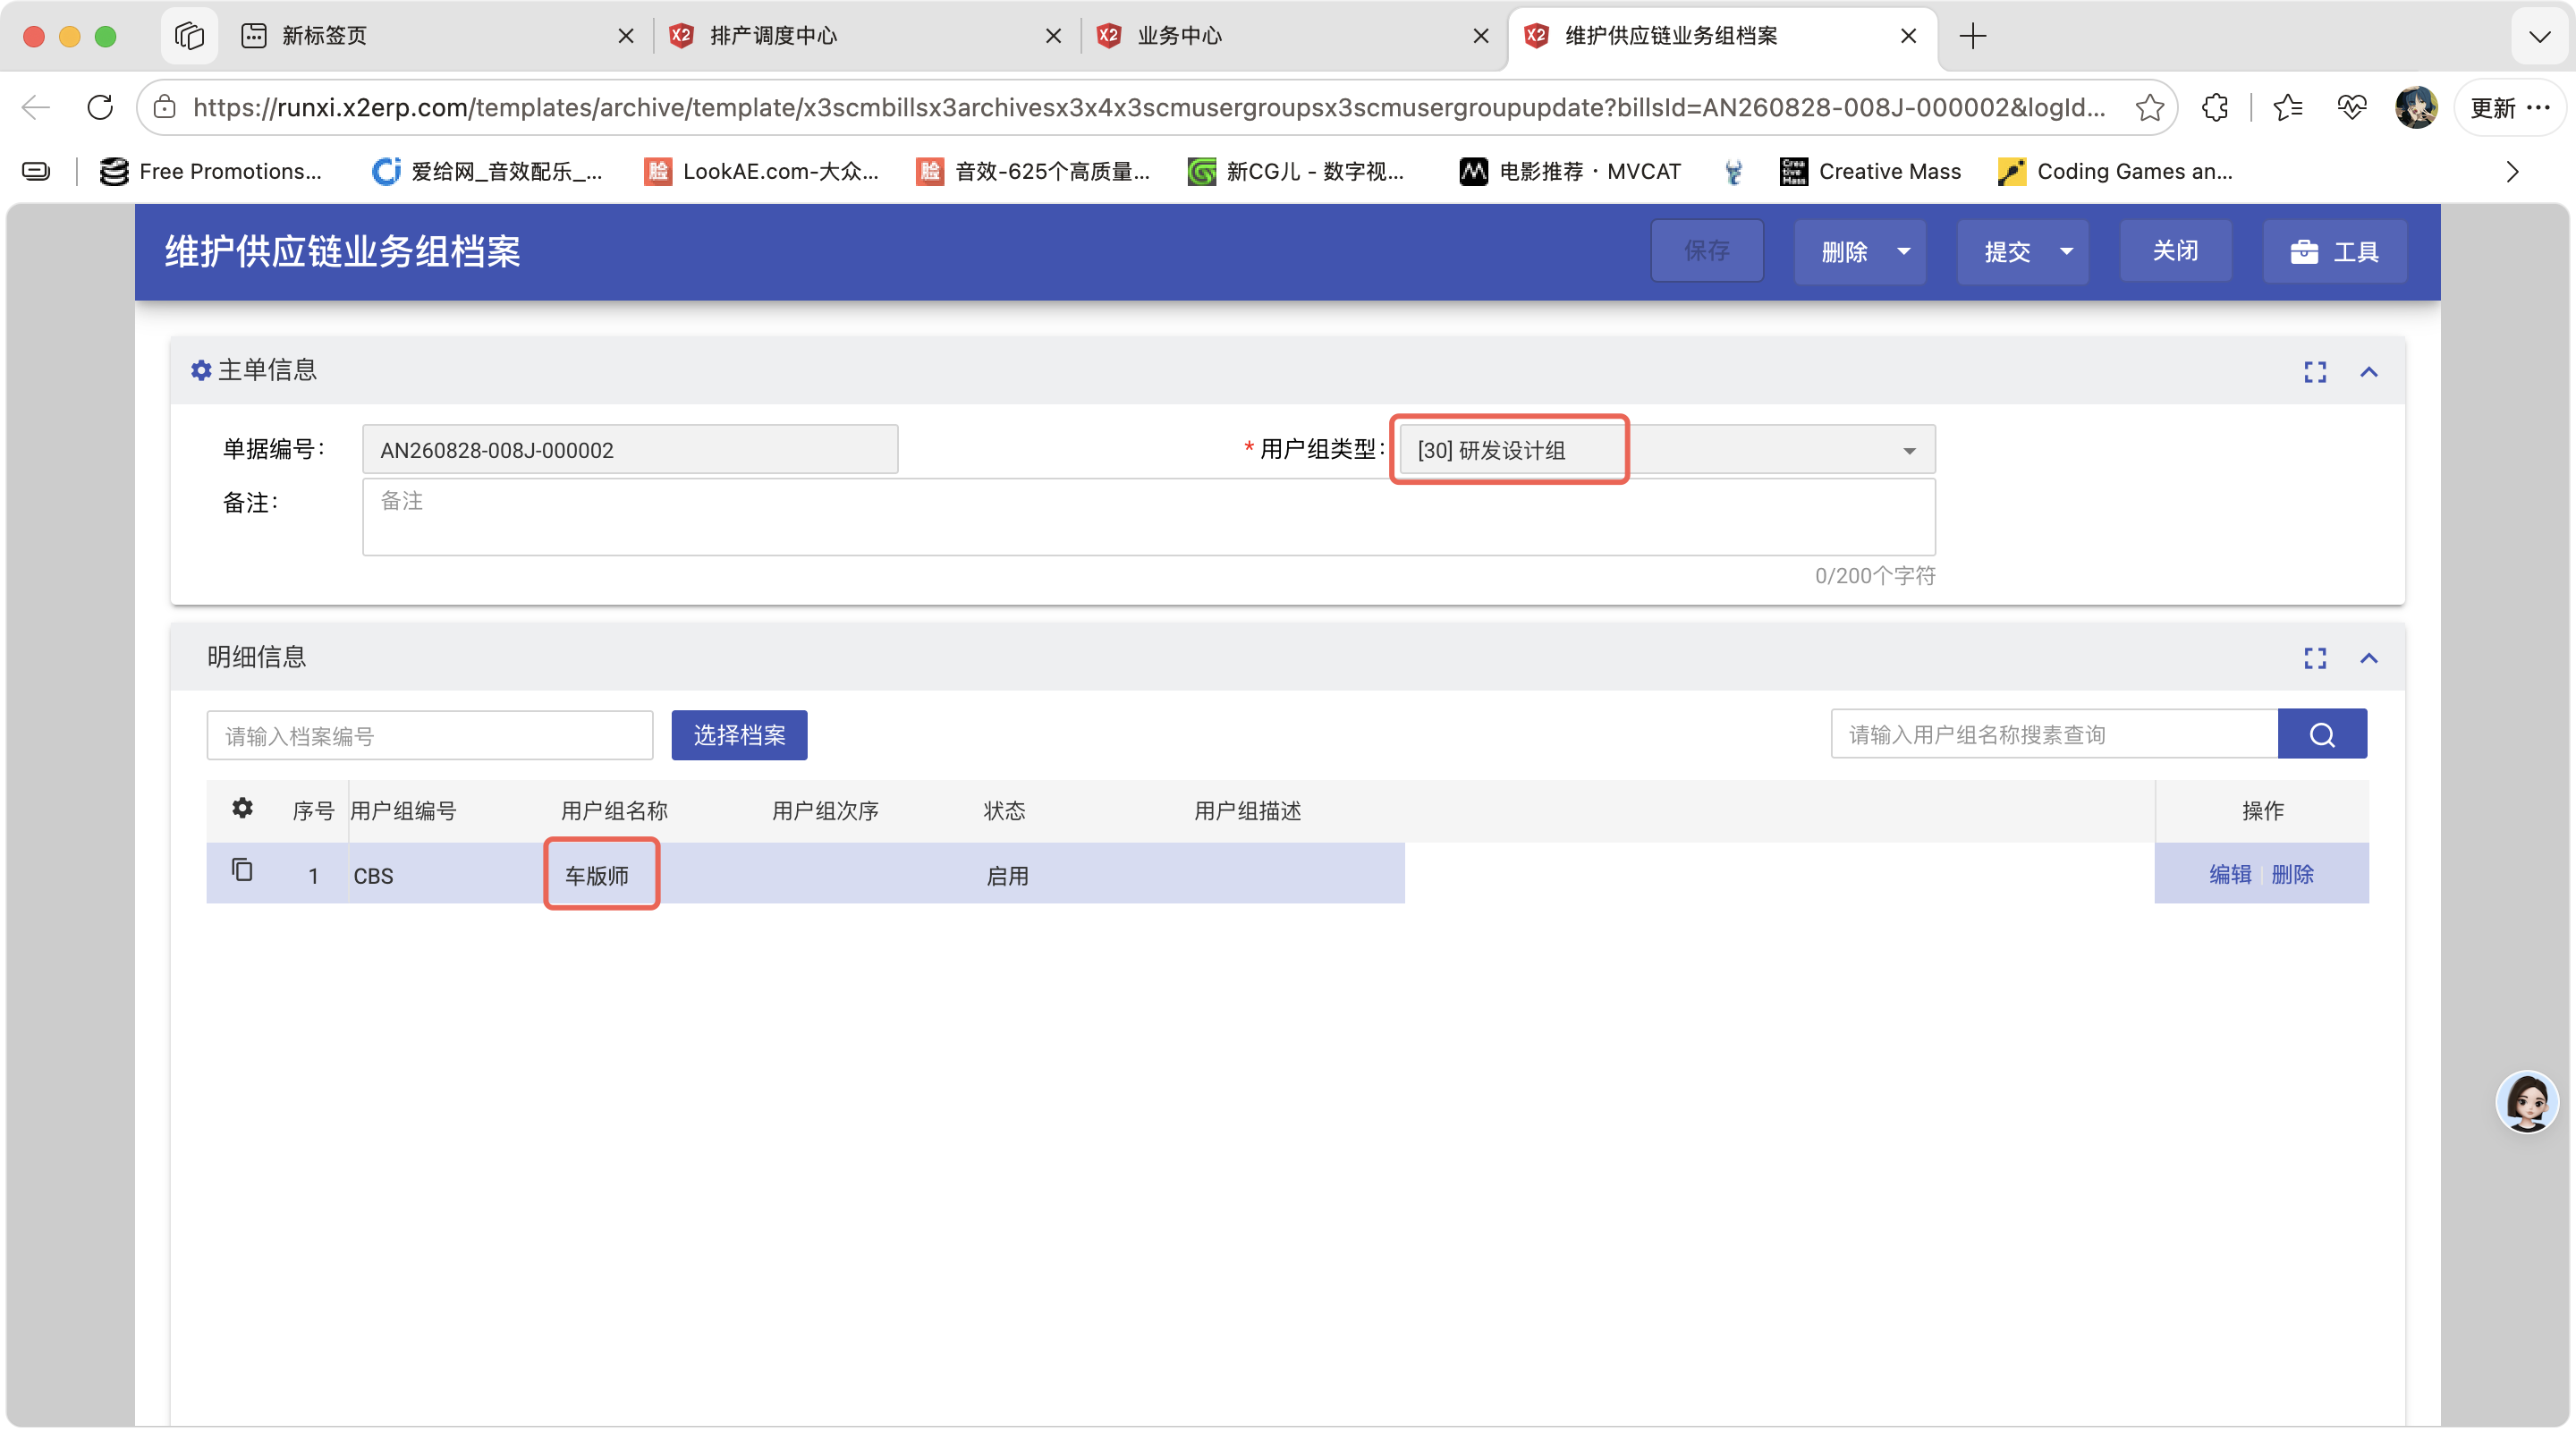Maximize the 明细信息 panel
This screenshot has width=2576, height=1433.
pyautogui.click(x=2315, y=658)
